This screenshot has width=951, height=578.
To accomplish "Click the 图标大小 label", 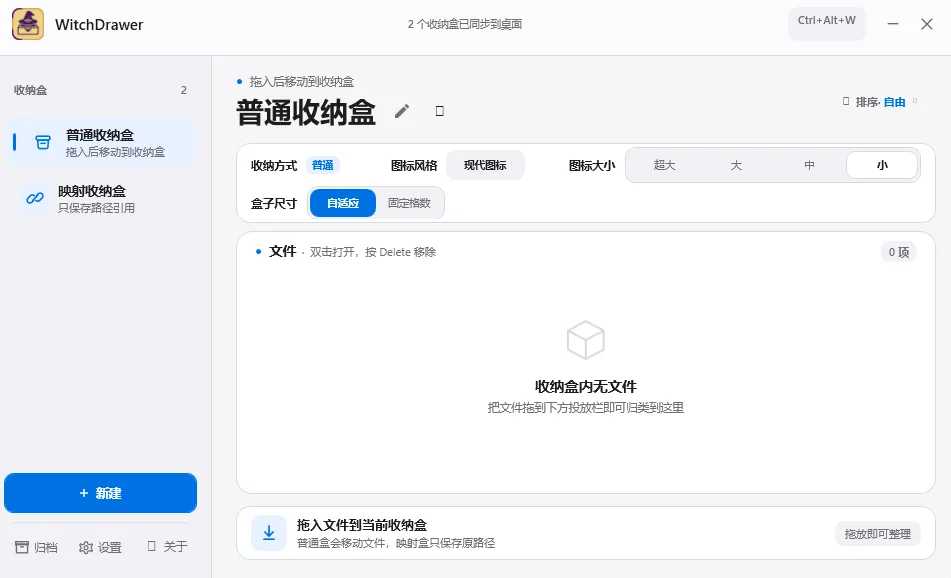I will [592, 166].
